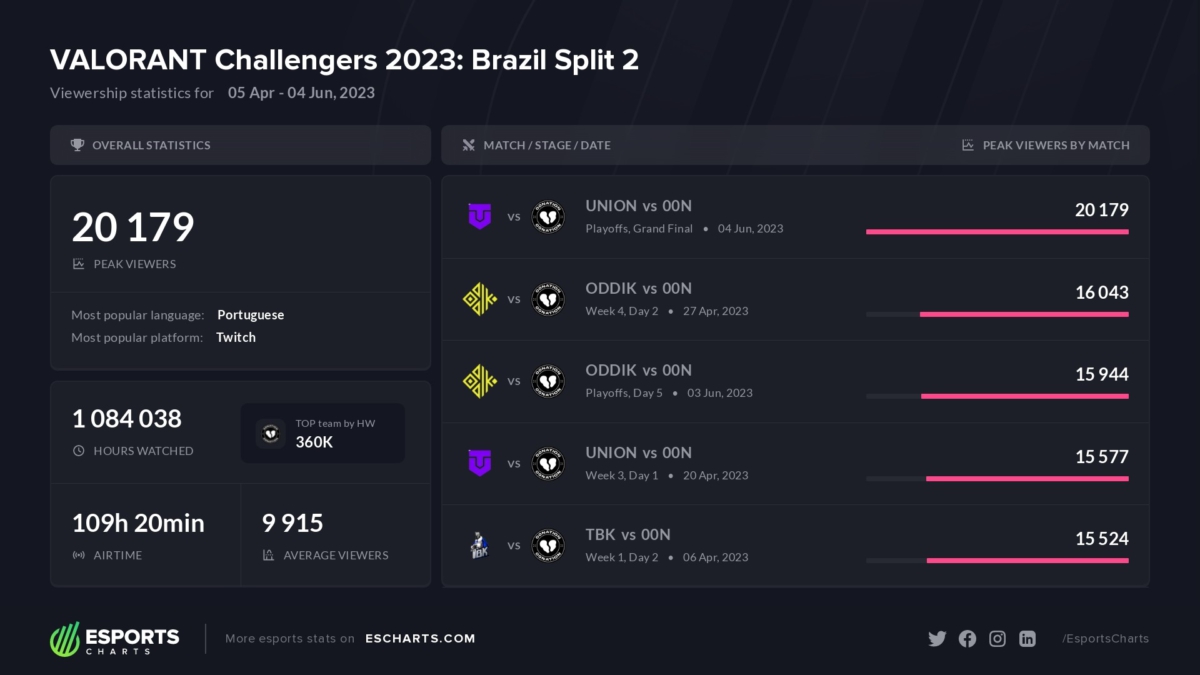Click the ODDIK logo in Week 4 match

pos(480,299)
